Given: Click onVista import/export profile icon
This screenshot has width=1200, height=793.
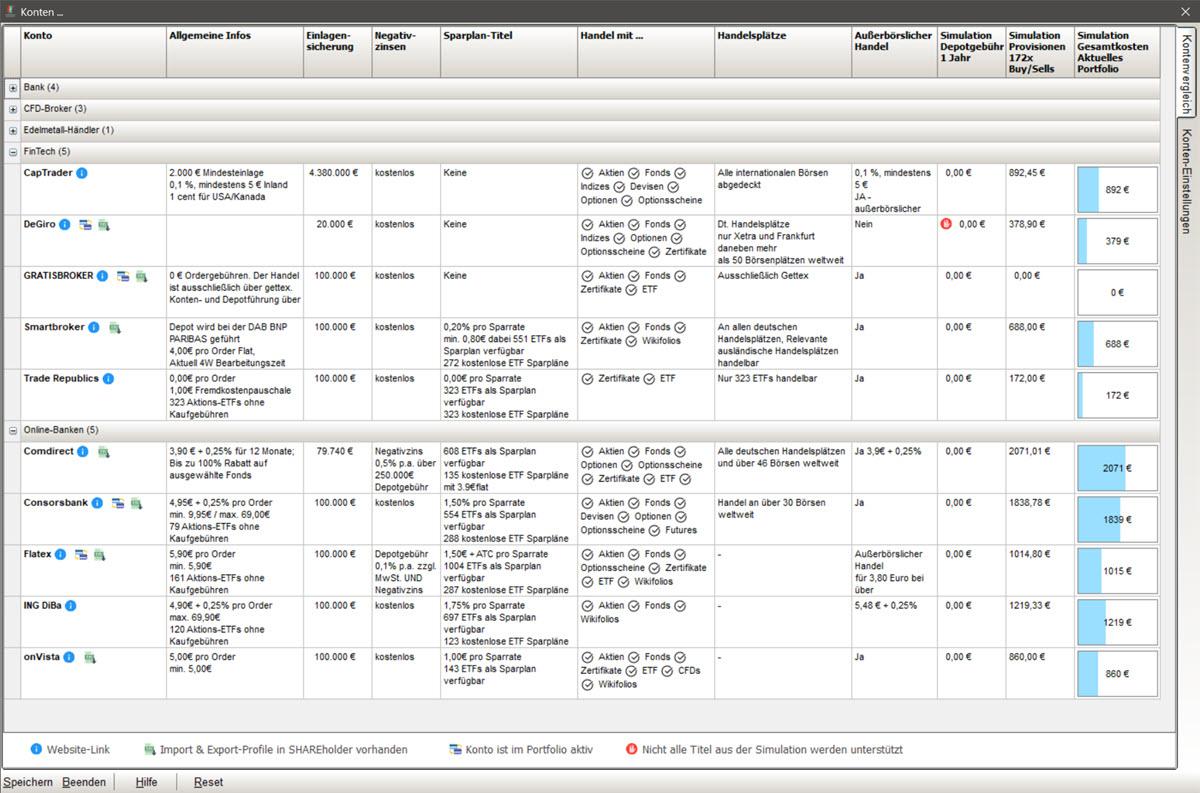Looking at the screenshot, I should (90, 657).
